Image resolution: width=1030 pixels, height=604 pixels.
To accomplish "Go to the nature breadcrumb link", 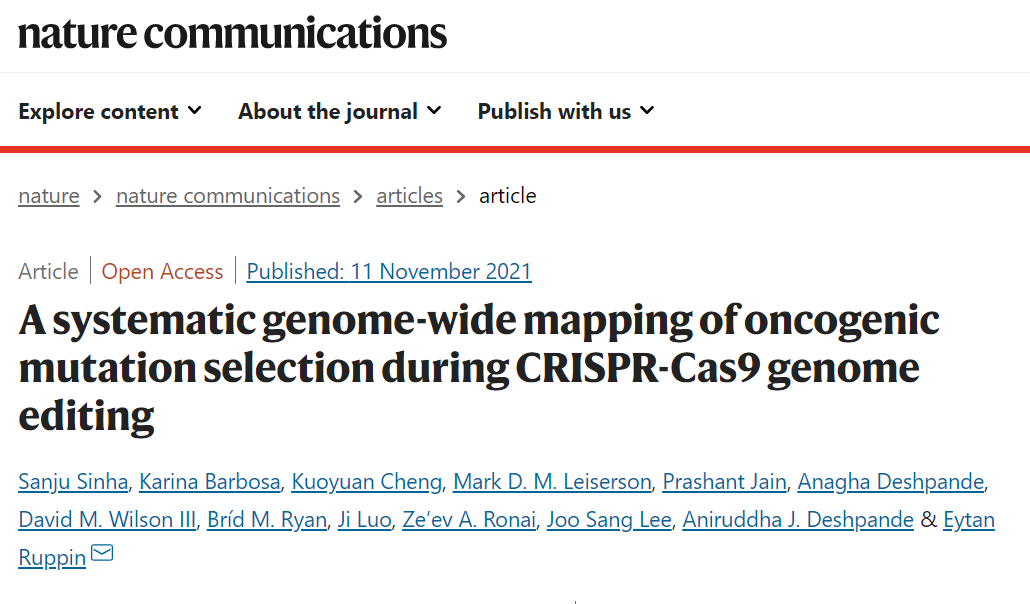I will 49,196.
